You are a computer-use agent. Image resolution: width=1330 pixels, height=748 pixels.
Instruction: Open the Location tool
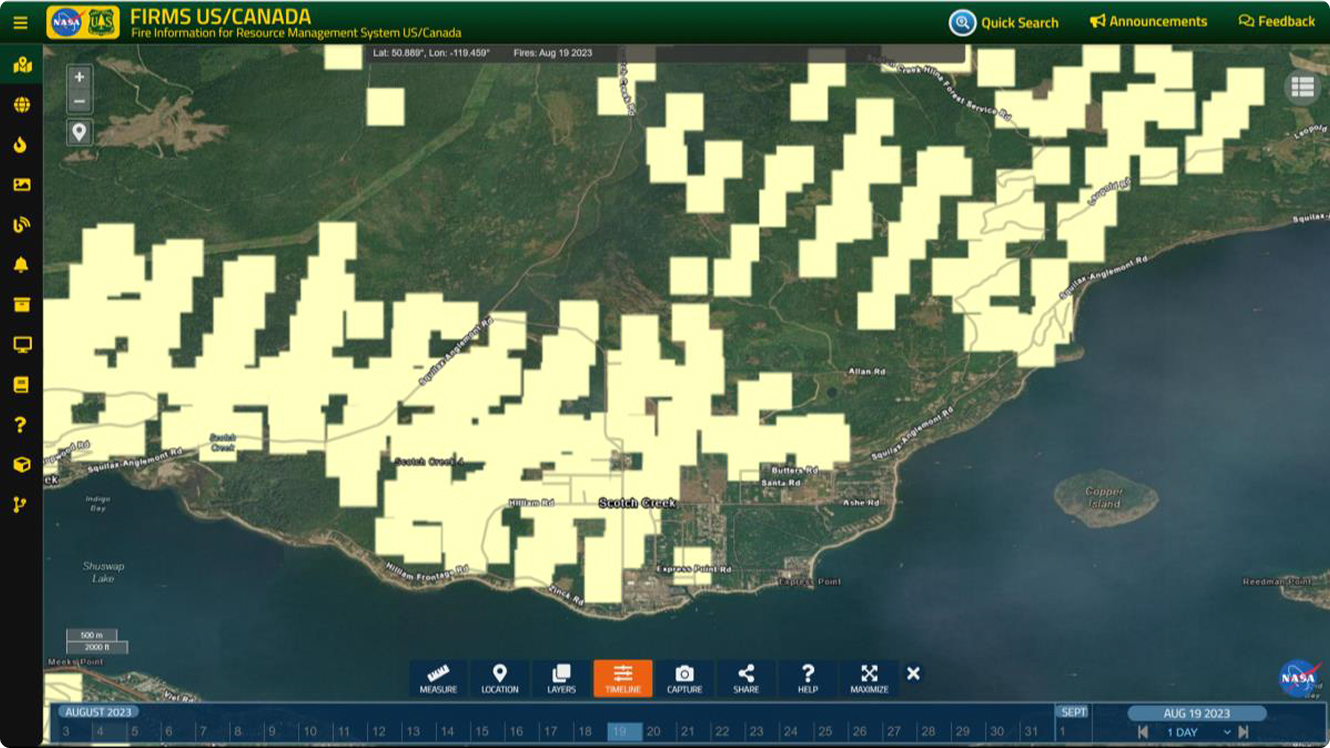point(500,679)
